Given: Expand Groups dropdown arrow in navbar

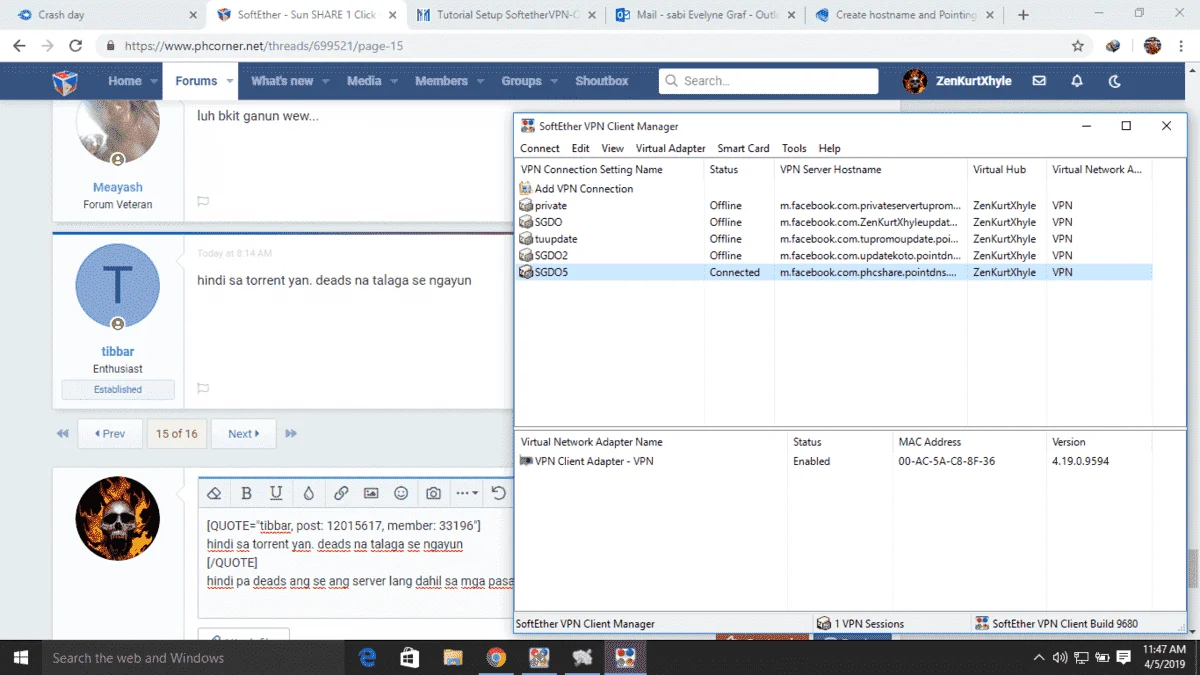Looking at the screenshot, I should (552, 82).
